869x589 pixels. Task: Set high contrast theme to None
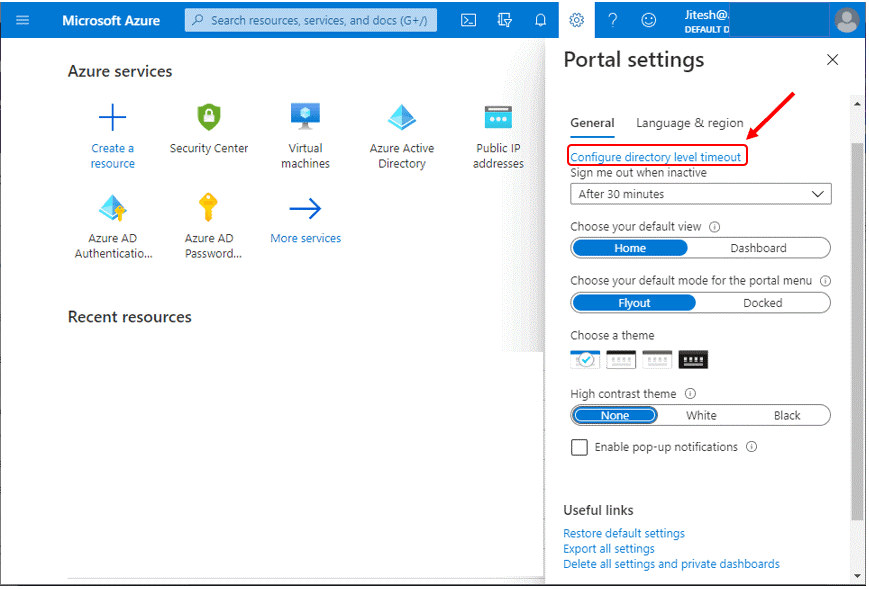616,416
